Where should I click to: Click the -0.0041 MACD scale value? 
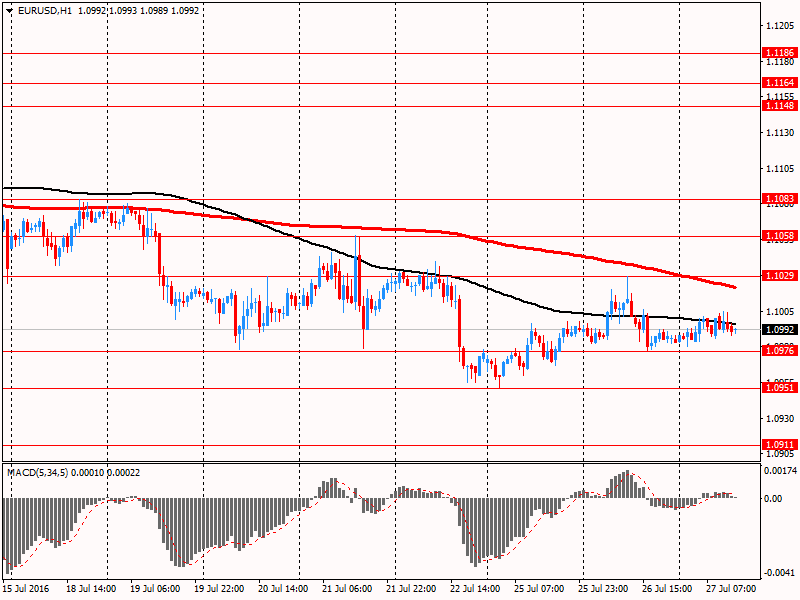point(780,573)
